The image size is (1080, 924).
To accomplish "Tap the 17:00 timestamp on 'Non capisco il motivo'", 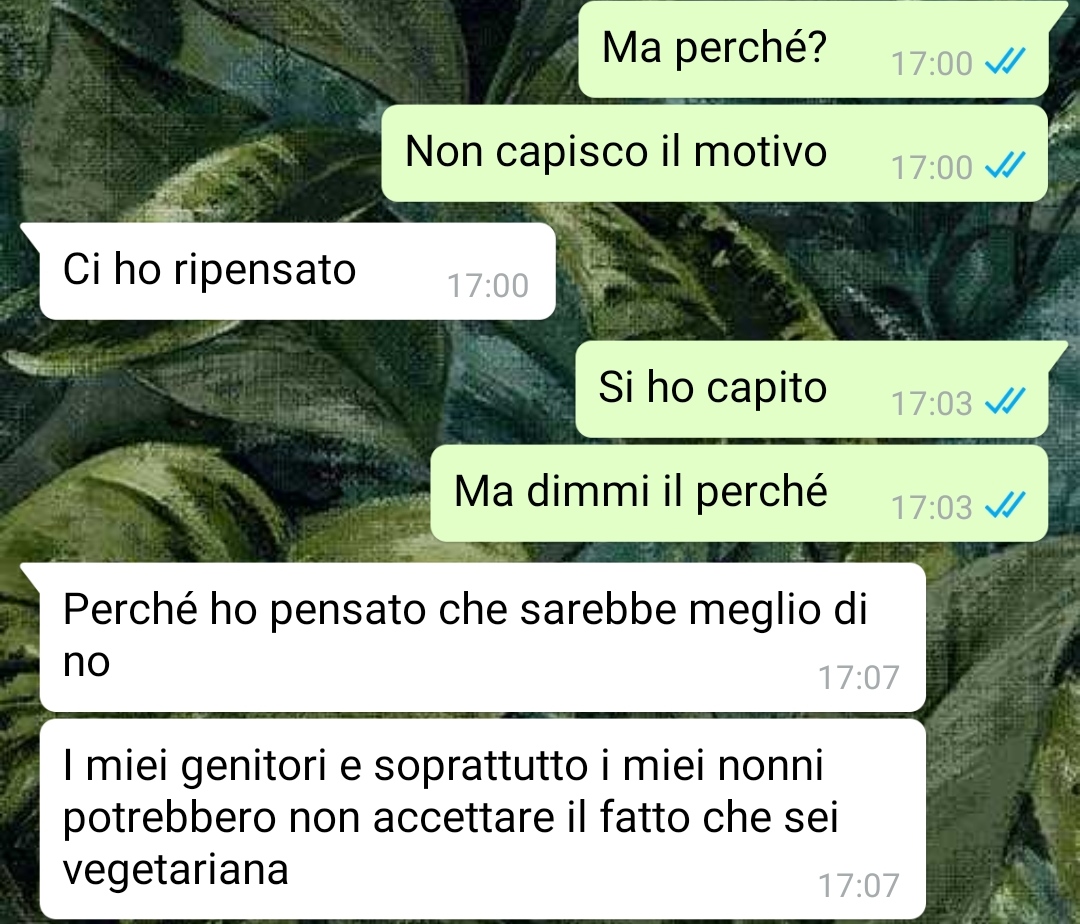I will pyautogui.click(x=931, y=167).
